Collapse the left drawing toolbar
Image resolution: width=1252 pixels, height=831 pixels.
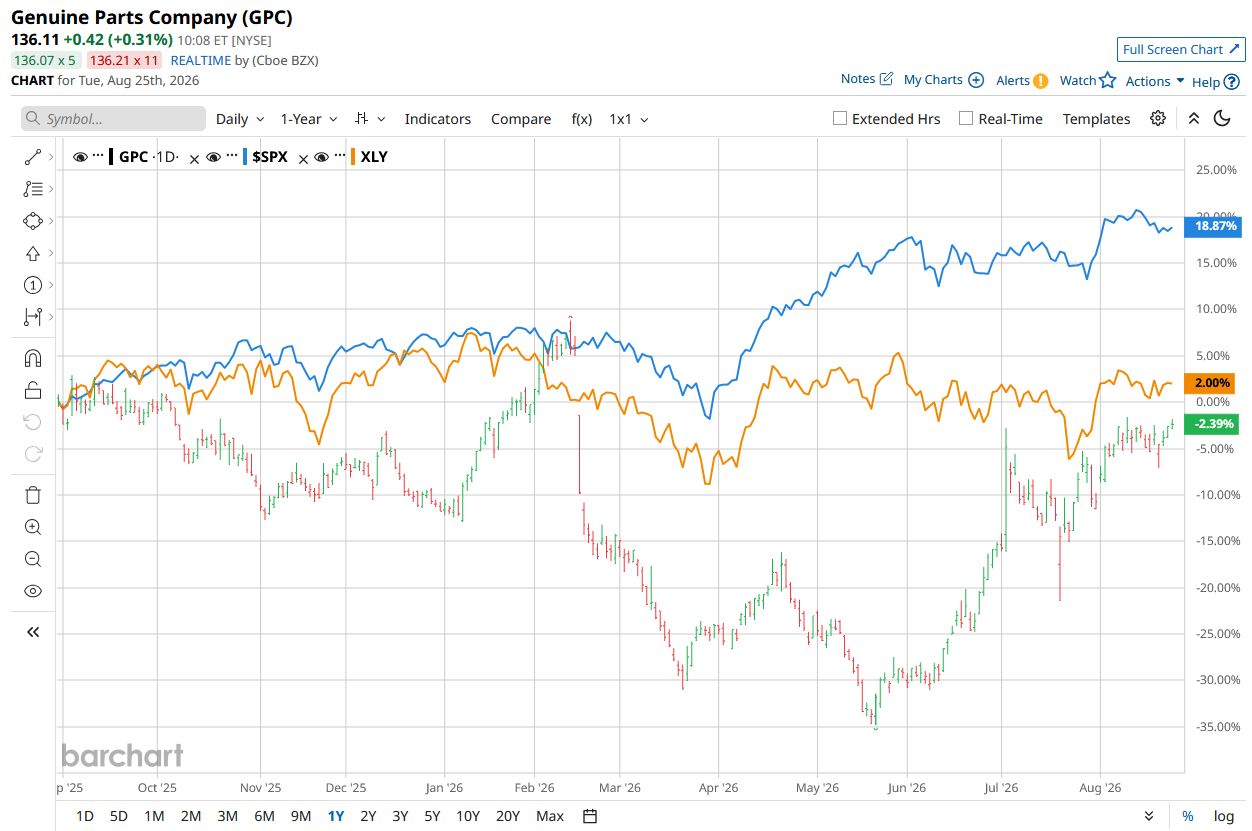pyautogui.click(x=33, y=632)
